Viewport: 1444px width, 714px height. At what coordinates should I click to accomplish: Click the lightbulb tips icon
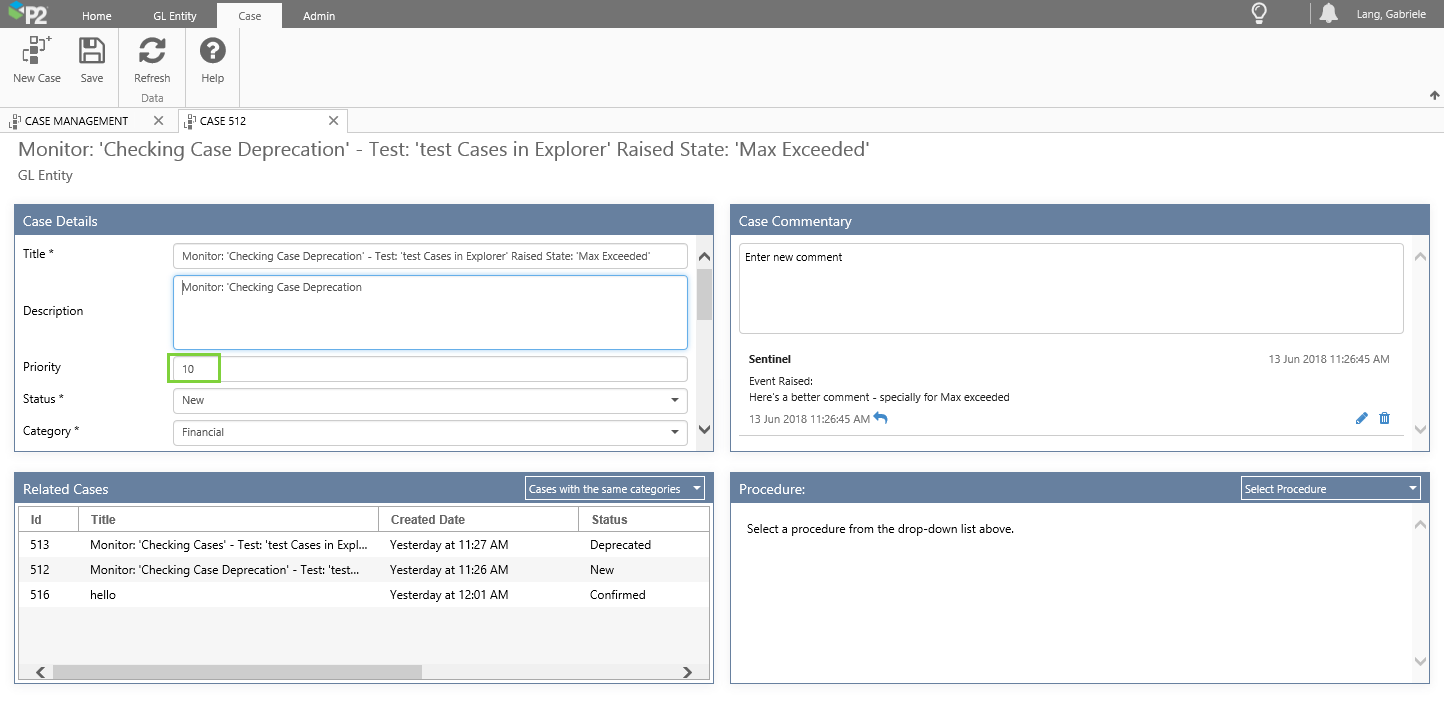(1259, 14)
